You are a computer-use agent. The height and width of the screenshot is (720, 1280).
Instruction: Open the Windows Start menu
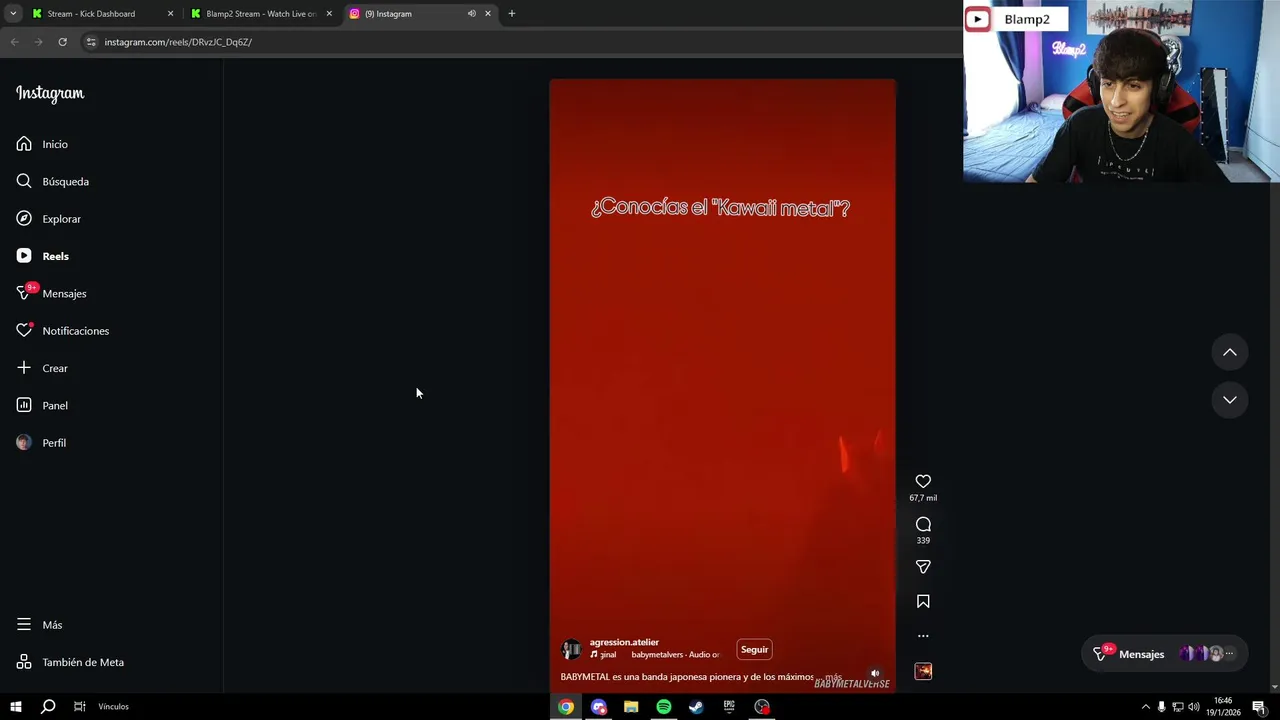click(x=15, y=707)
